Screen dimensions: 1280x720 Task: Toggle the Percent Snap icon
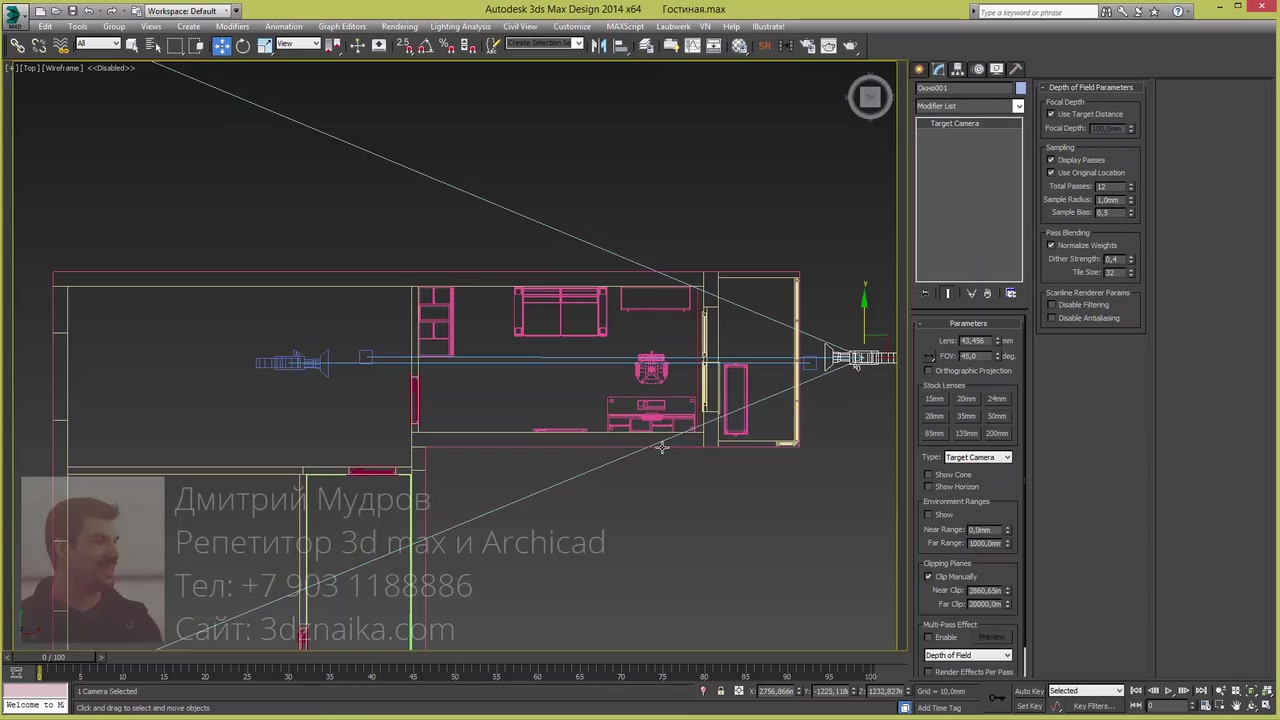[x=446, y=45]
